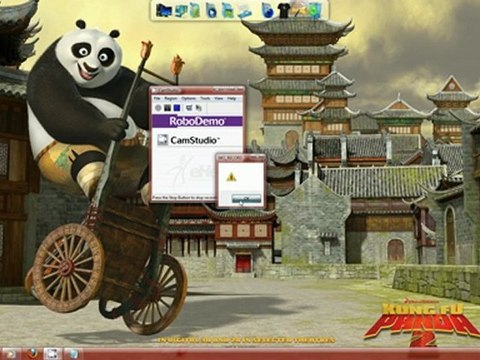The image size is (480, 360).
Task: Switch to CamStudio in the taskbar
Action: [x=53, y=354]
